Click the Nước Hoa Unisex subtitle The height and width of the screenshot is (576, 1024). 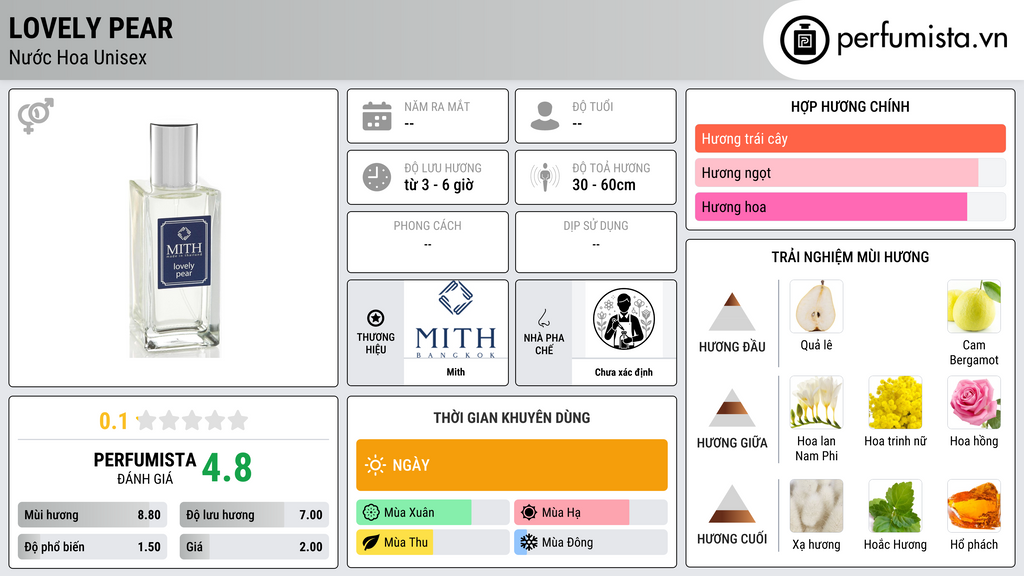[x=78, y=57]
